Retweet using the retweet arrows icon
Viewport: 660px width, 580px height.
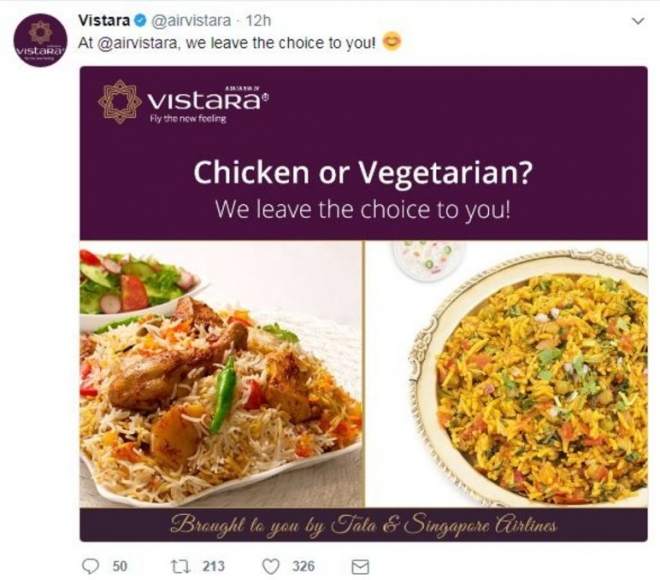(180, 567)
